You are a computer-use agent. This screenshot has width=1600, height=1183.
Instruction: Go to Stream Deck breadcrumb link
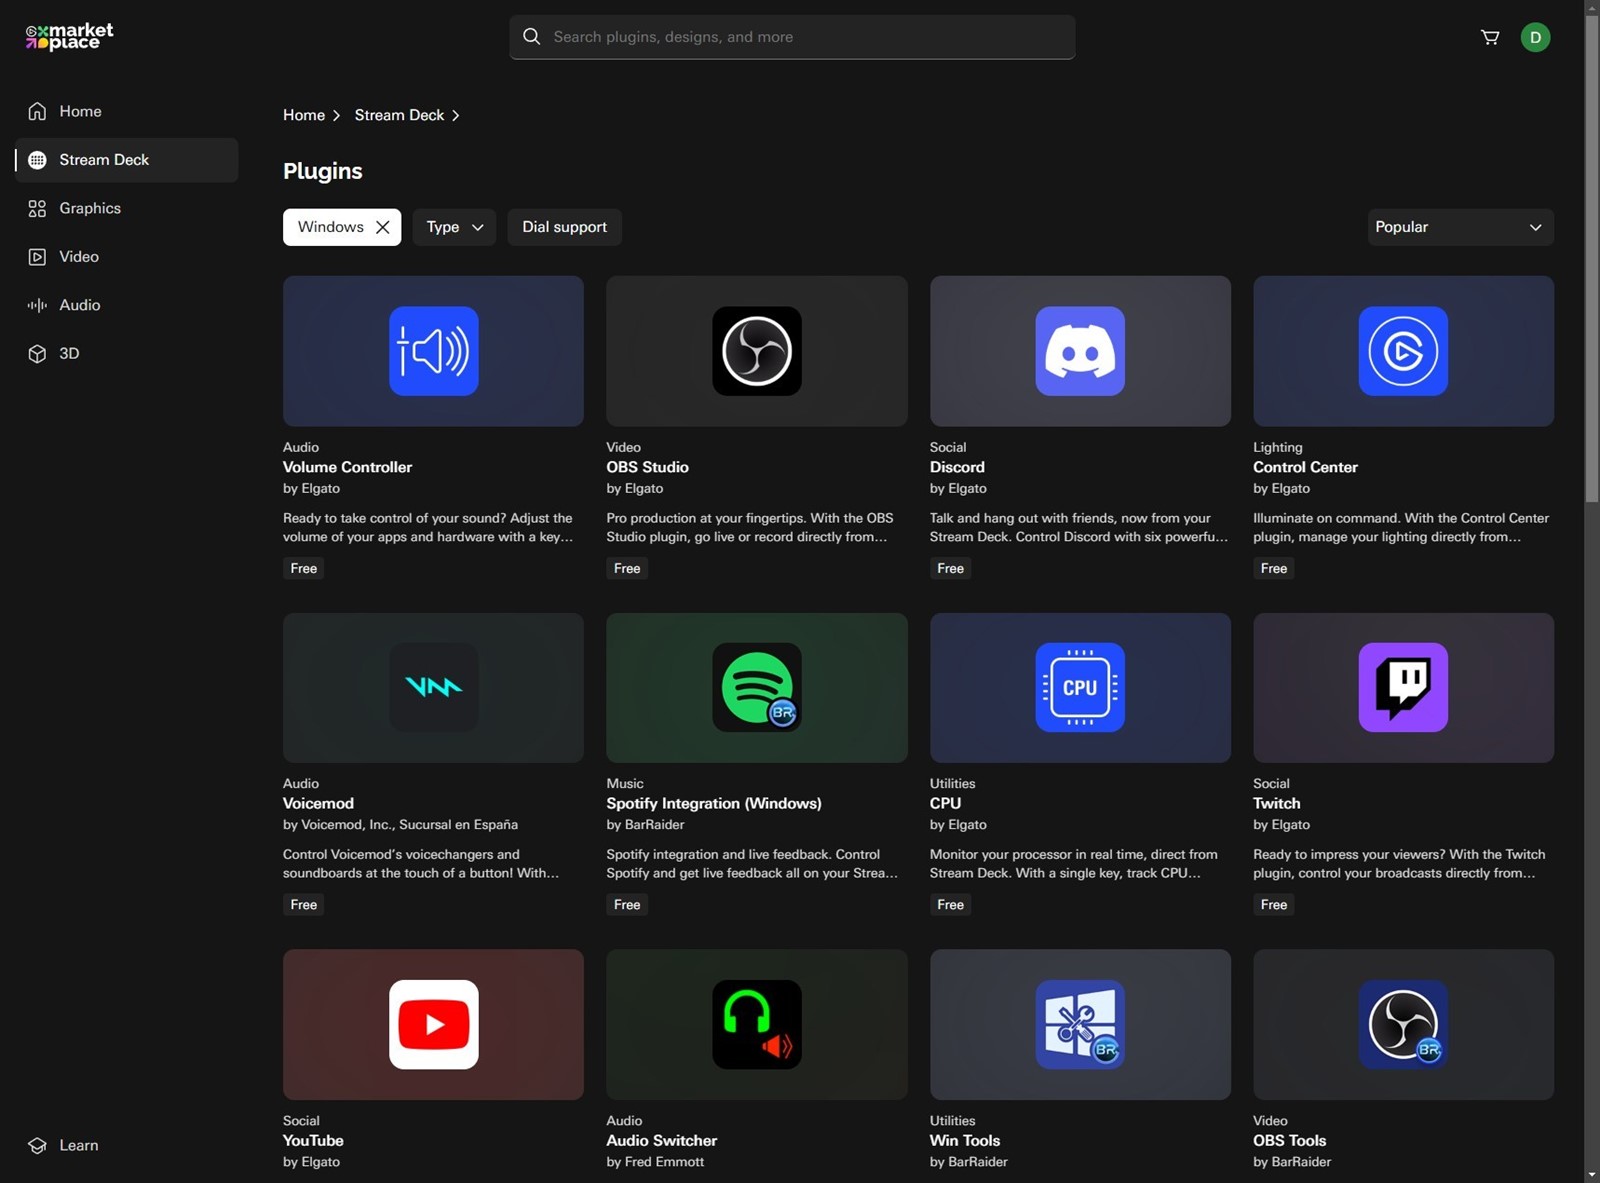pos(399,115)
